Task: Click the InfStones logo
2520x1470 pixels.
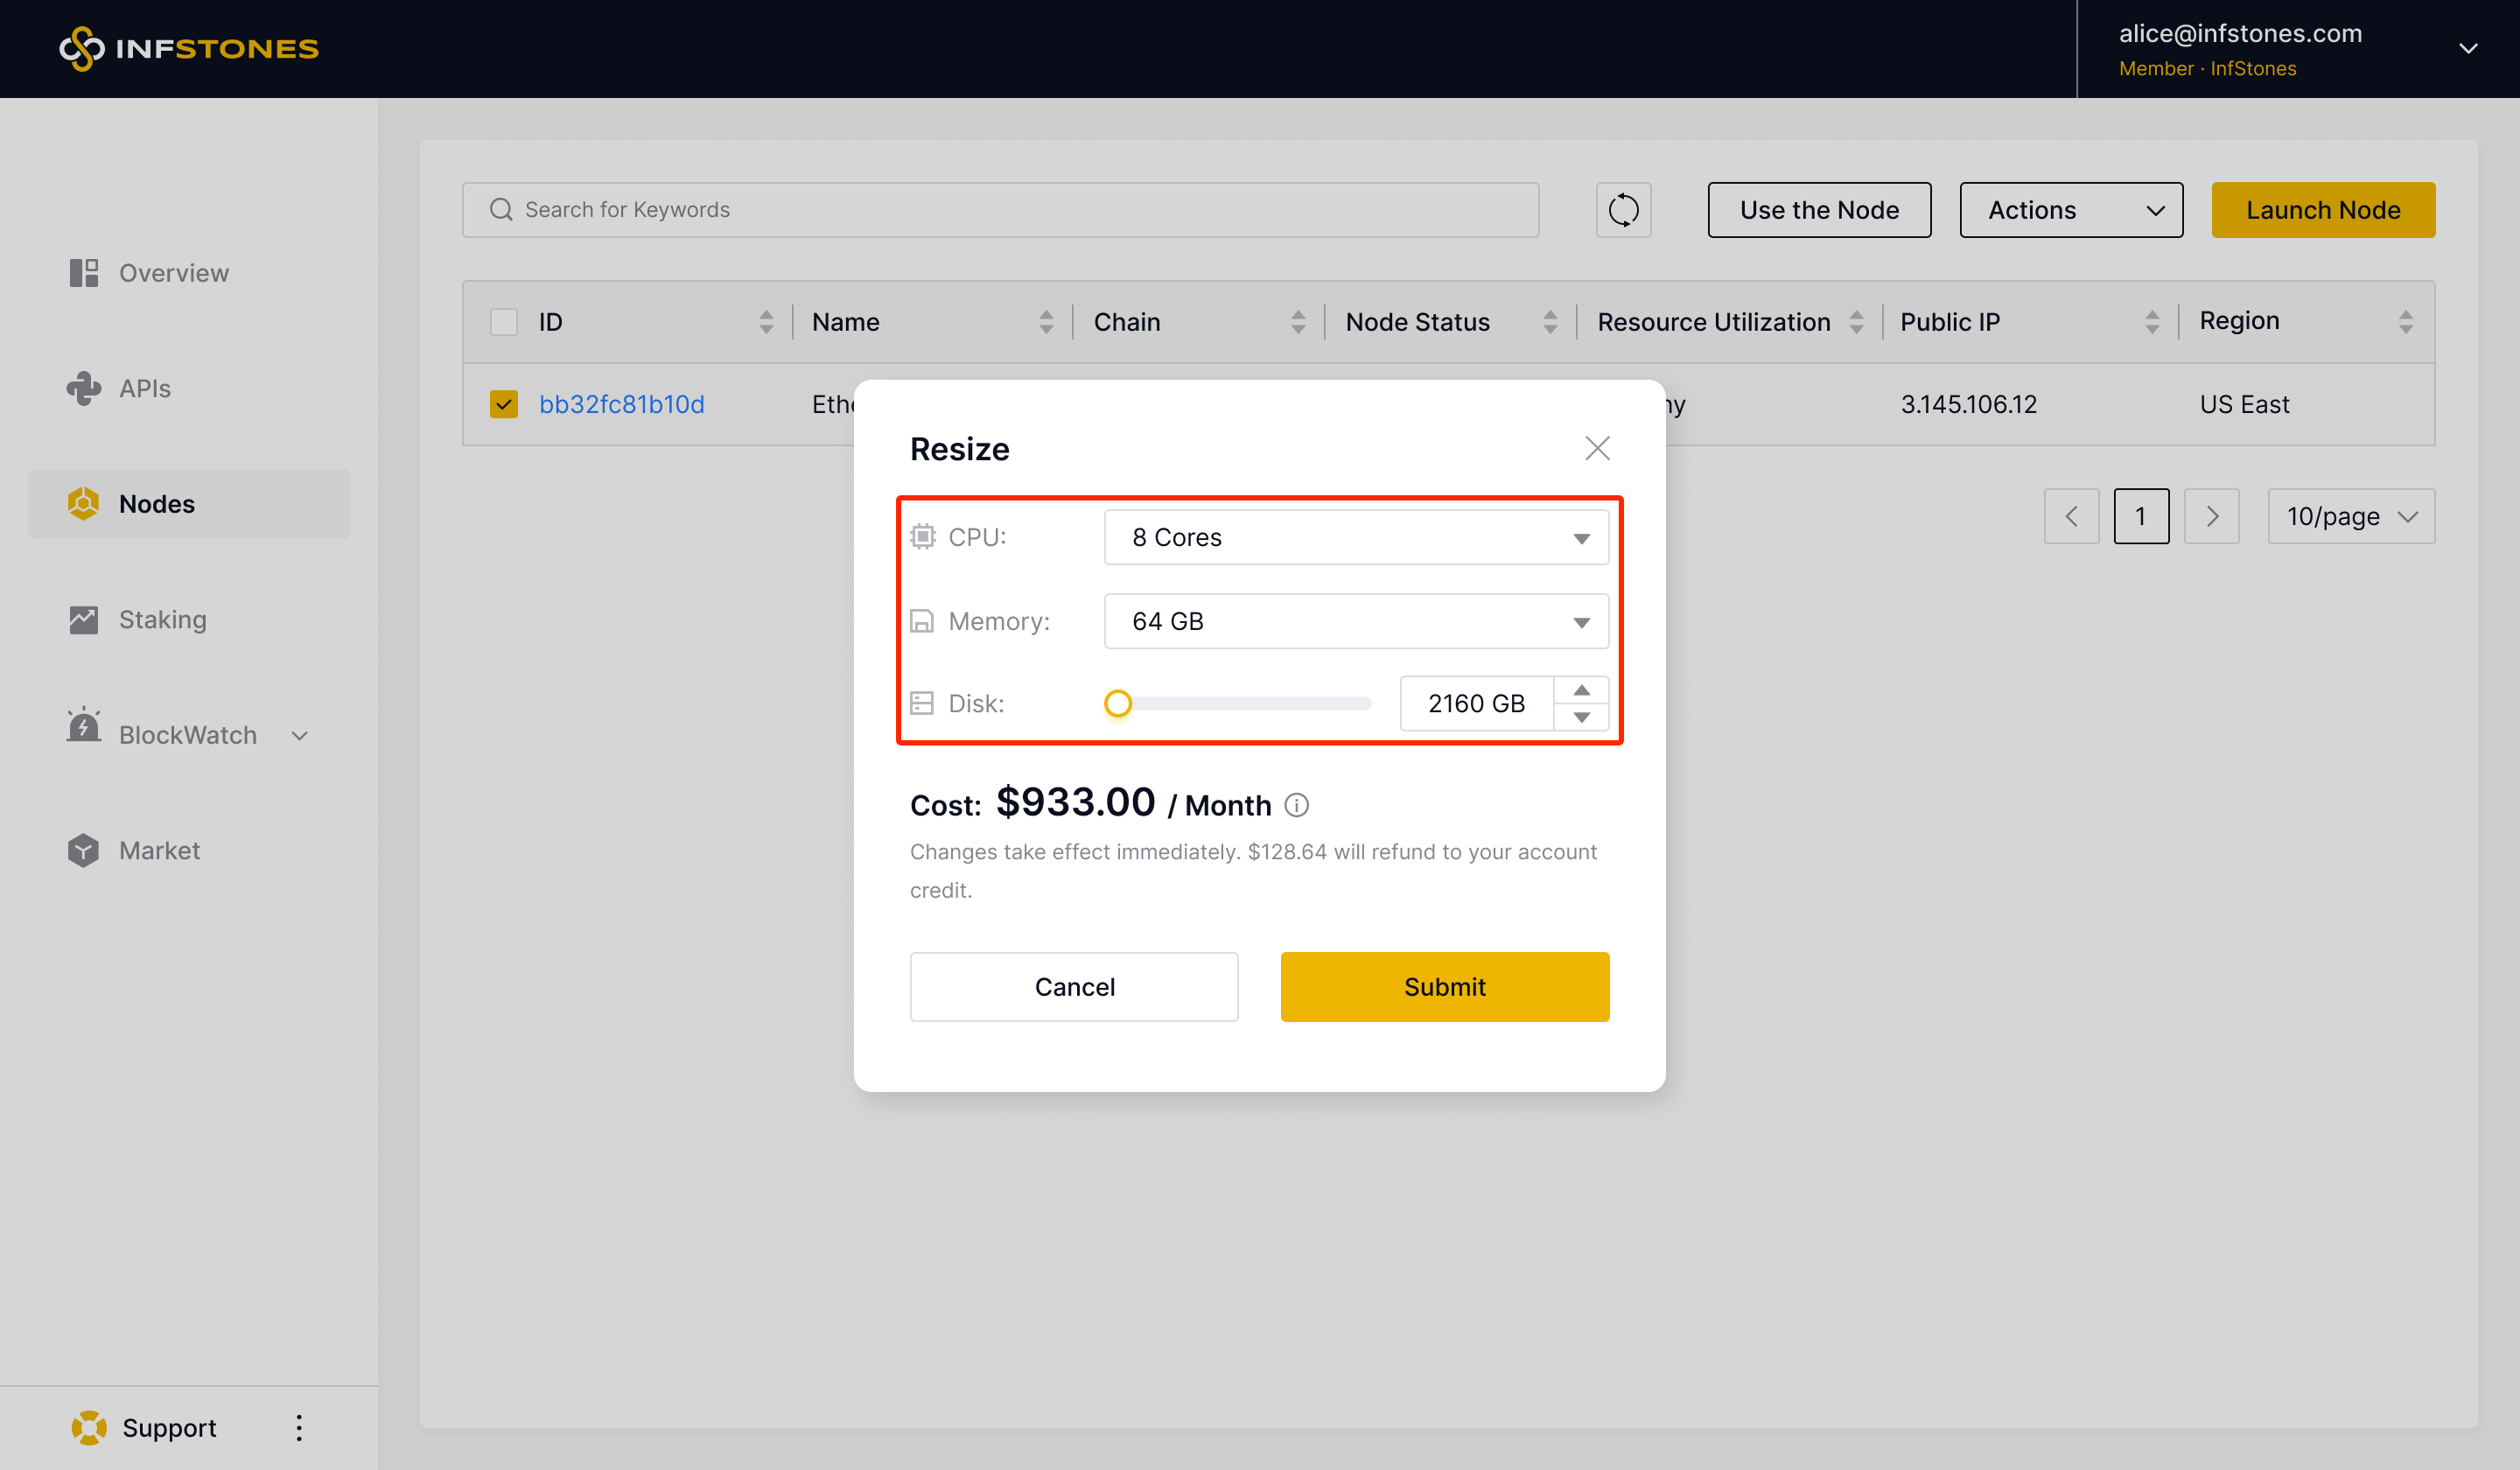Action: point(189,48)
